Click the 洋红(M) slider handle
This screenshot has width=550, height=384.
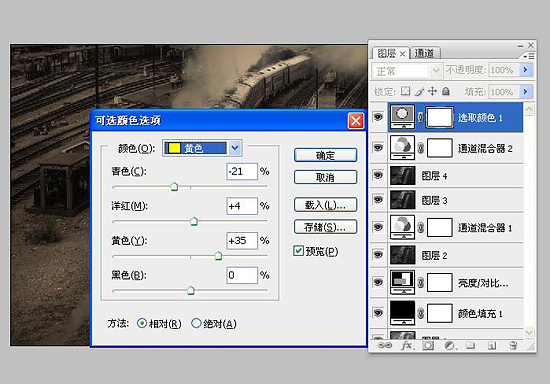(194, 221)
